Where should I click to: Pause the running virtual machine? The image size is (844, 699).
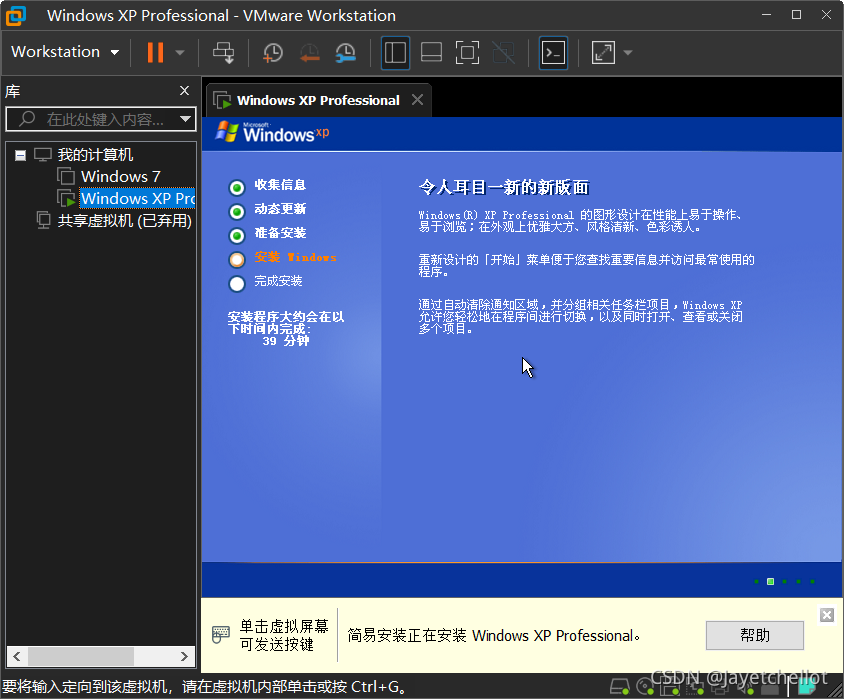[x=156, y=52]
